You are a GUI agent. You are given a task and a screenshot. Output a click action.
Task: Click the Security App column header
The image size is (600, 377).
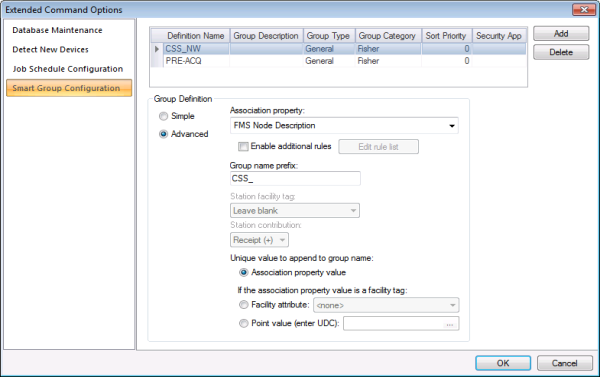[499, 36]
